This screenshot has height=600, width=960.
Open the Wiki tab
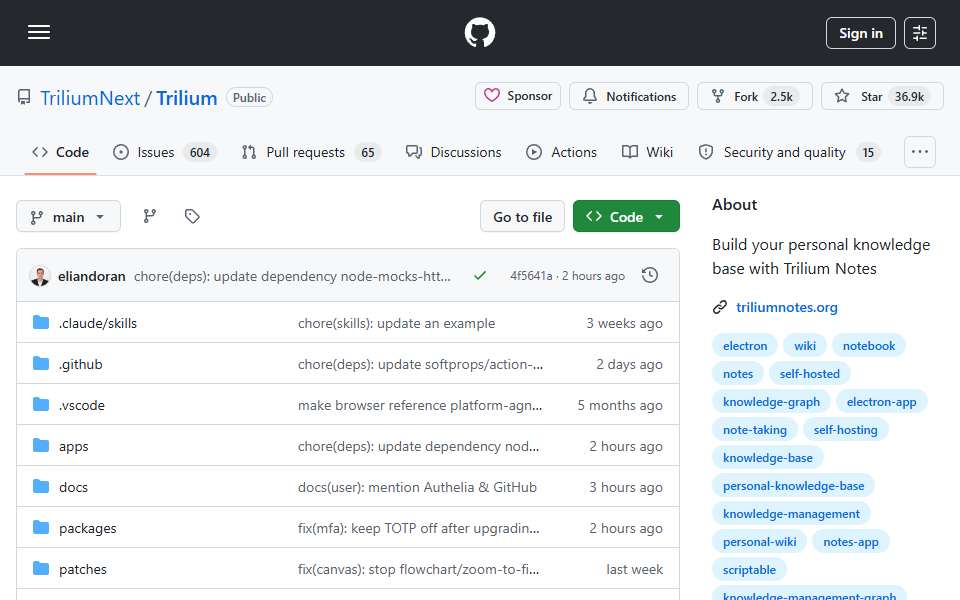[647, 152]
